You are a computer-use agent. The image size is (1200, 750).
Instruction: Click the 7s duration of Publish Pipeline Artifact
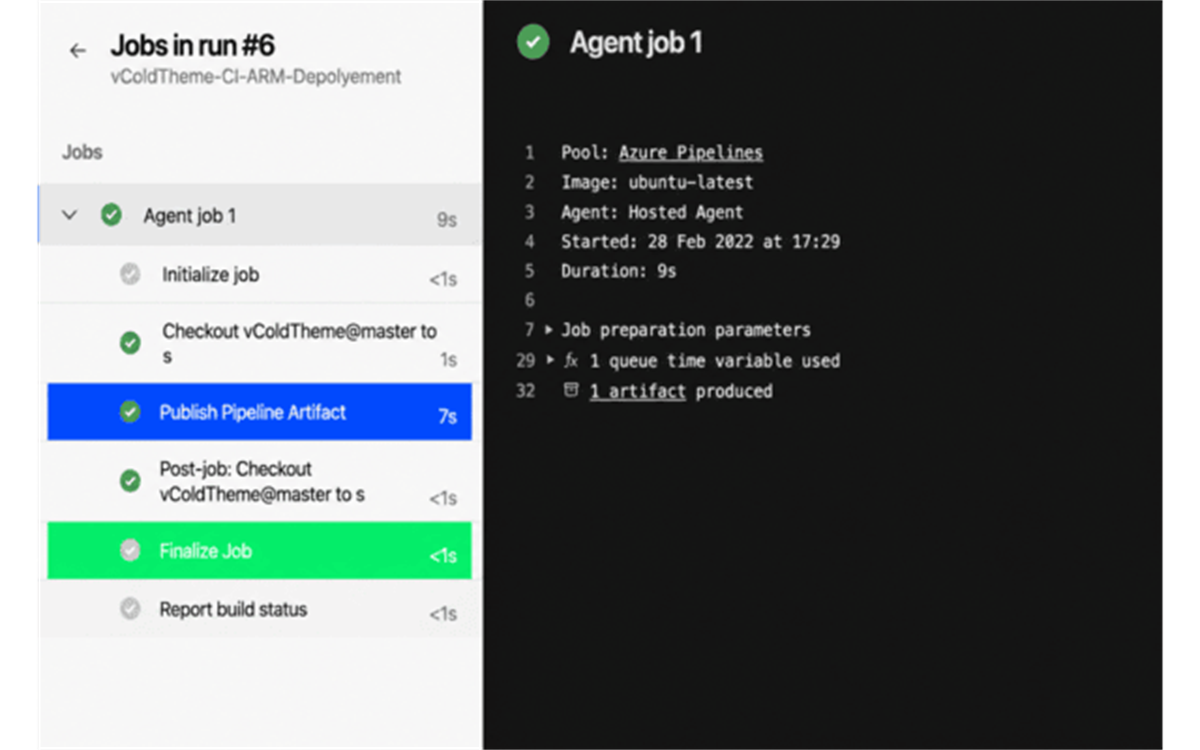[447, 416]
